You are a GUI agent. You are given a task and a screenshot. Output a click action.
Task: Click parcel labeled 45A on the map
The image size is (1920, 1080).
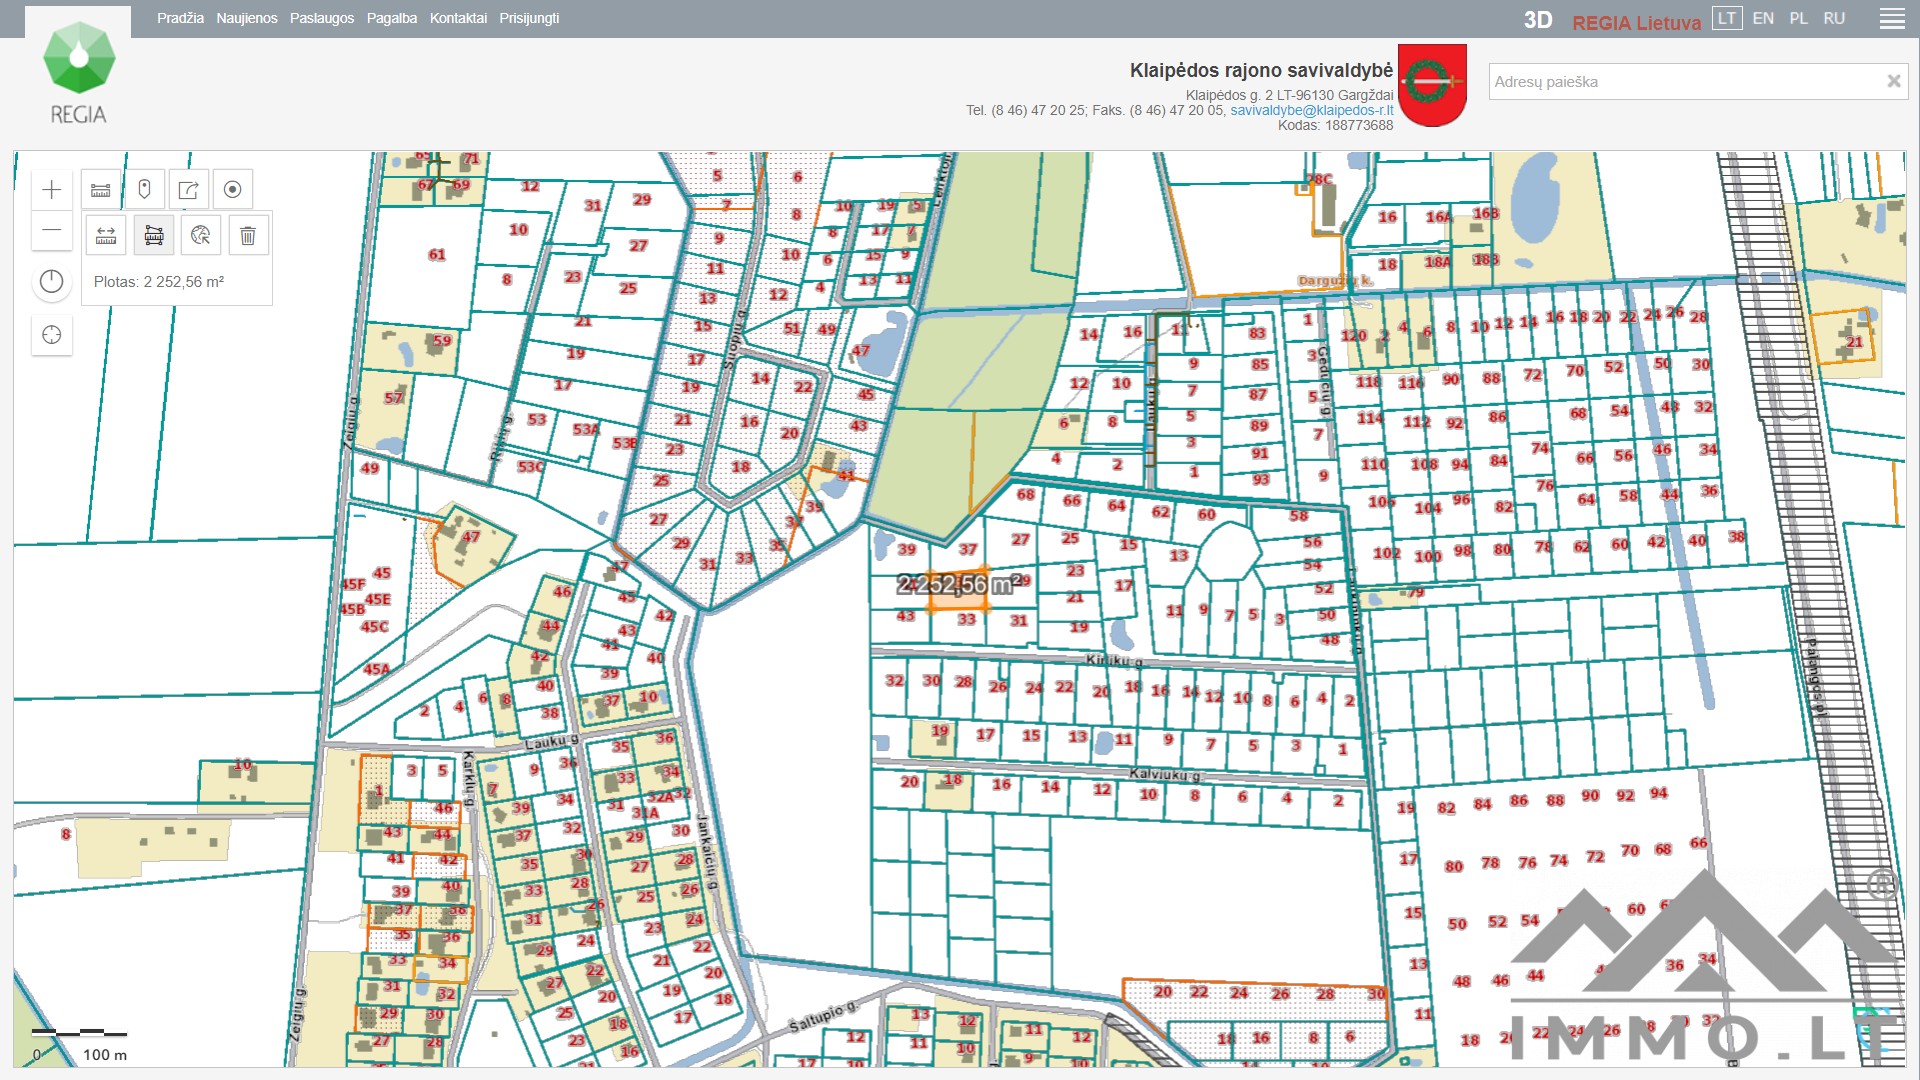point(377,669)
